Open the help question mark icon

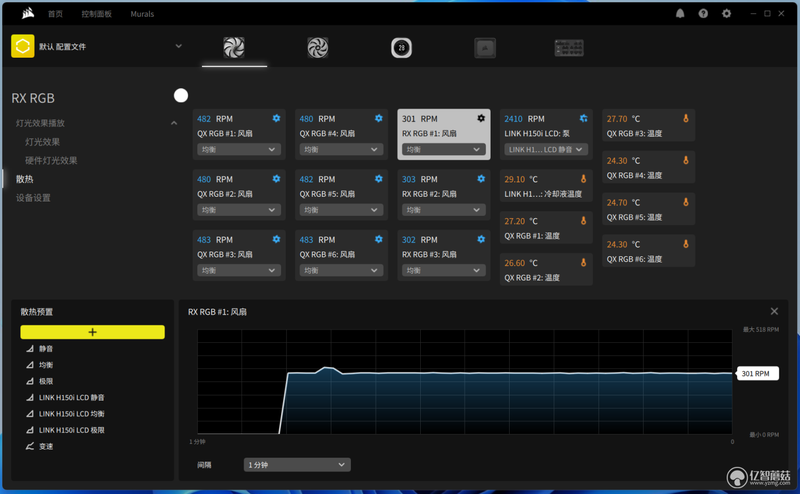(x=703, y=14)
